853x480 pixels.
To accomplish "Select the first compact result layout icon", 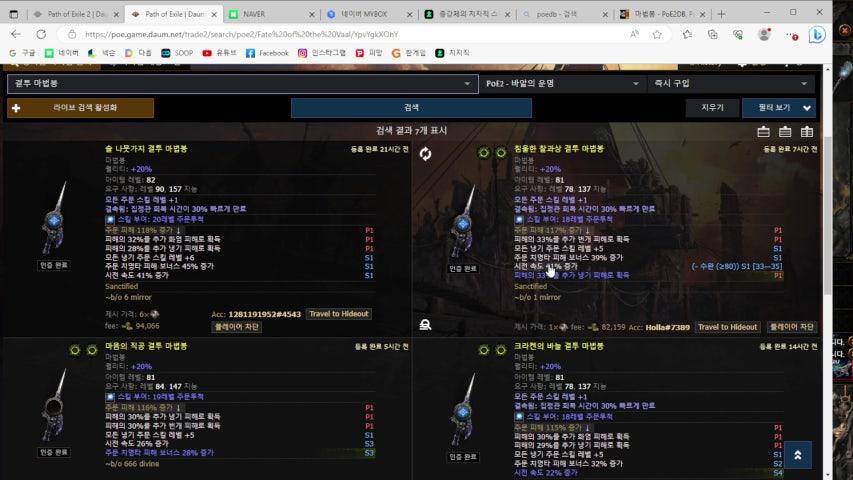I will pyautogui.click(x=763, y=131).
